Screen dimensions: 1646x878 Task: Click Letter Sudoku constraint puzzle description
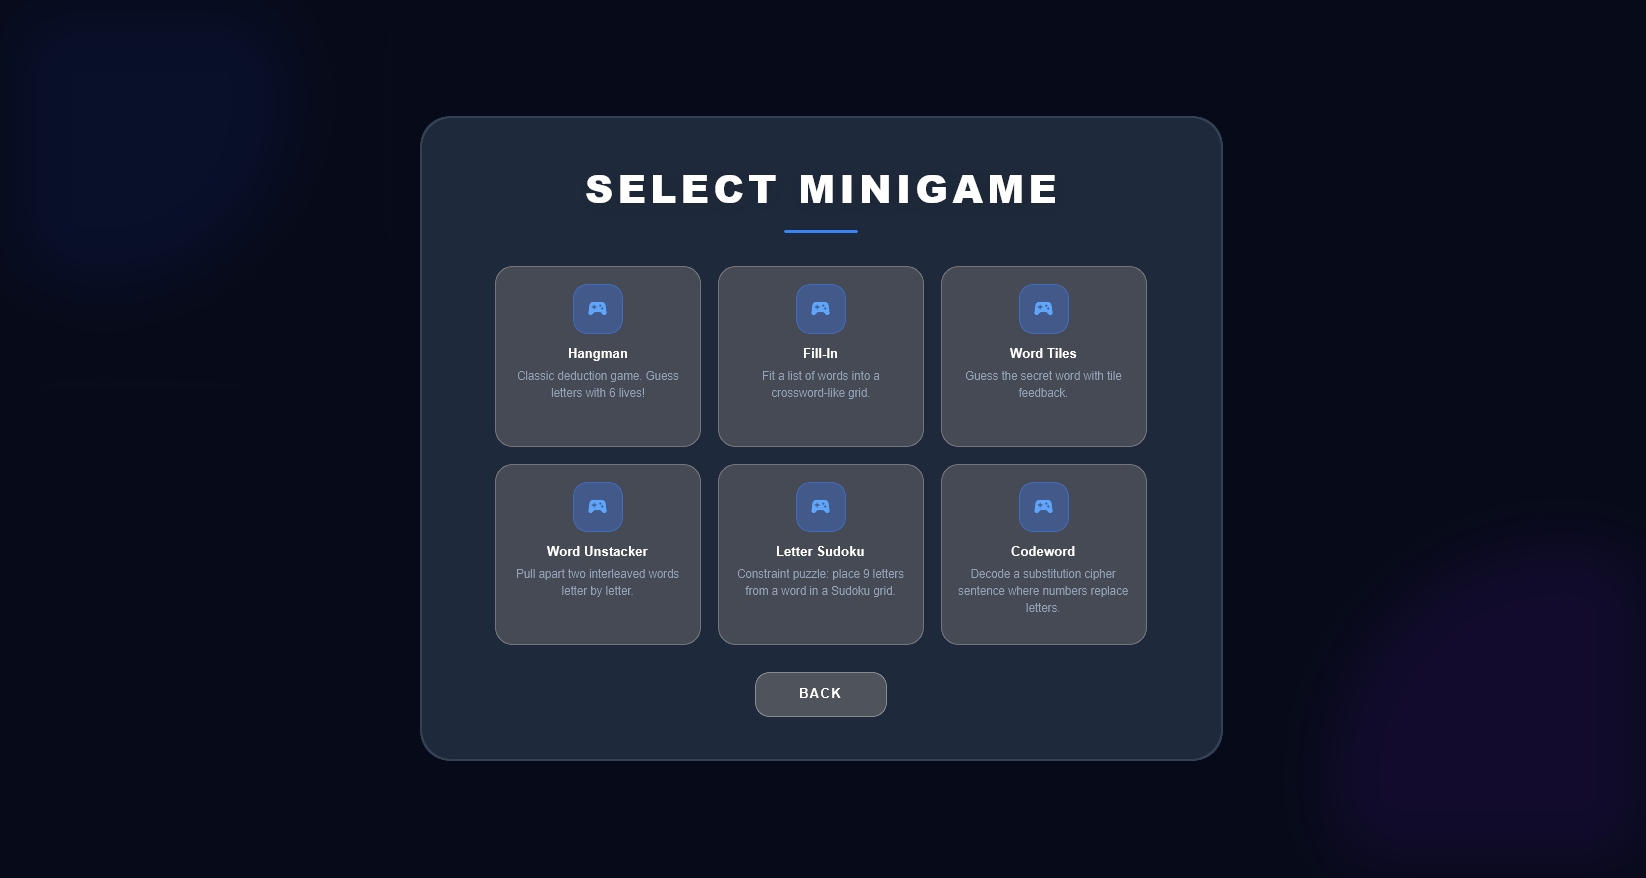820,582
